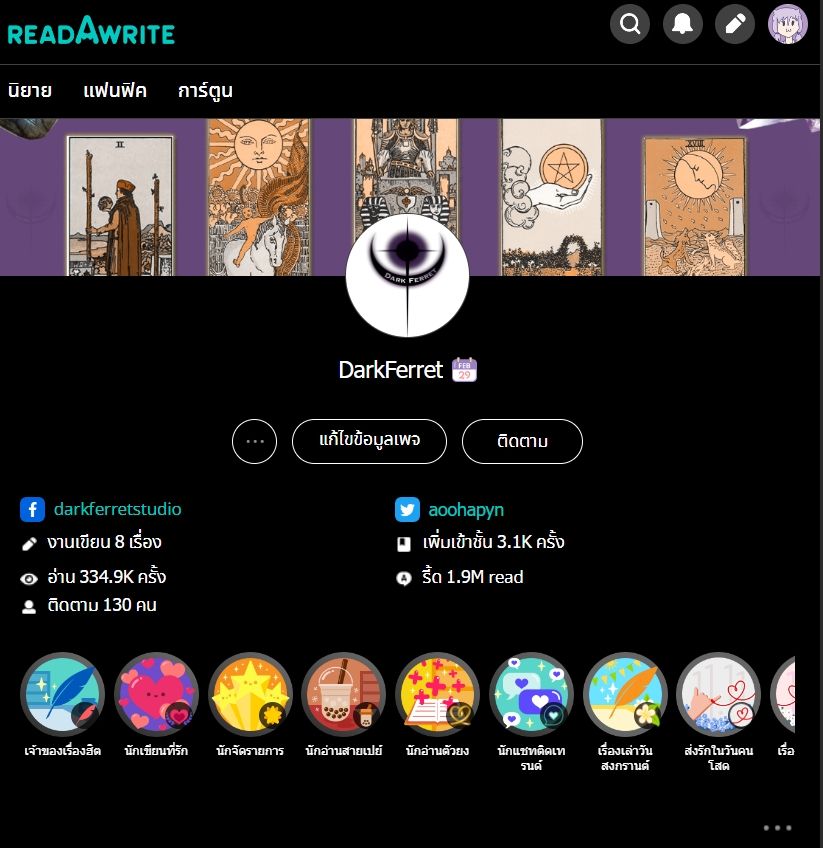Expand more via bottom-right three dots

777,827
